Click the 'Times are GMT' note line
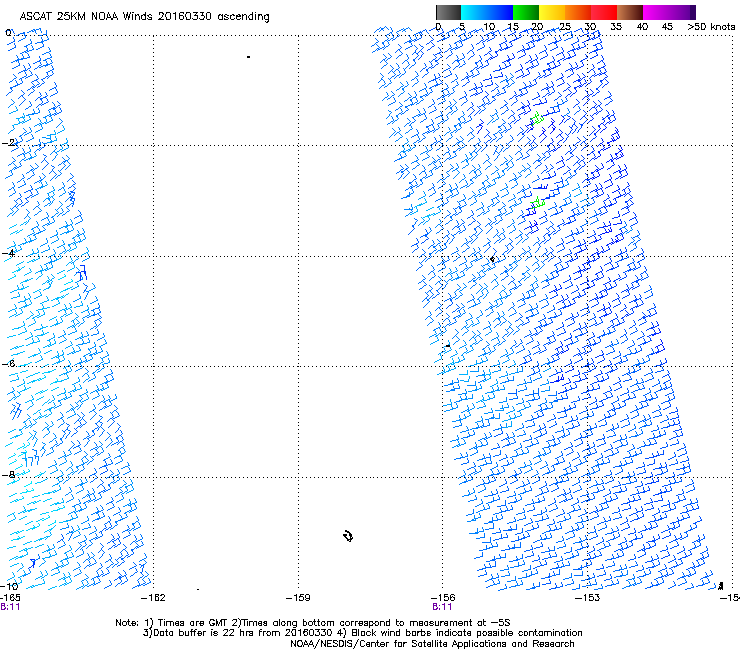This screenshot has height=650, width=740. (x=313, y=623)
